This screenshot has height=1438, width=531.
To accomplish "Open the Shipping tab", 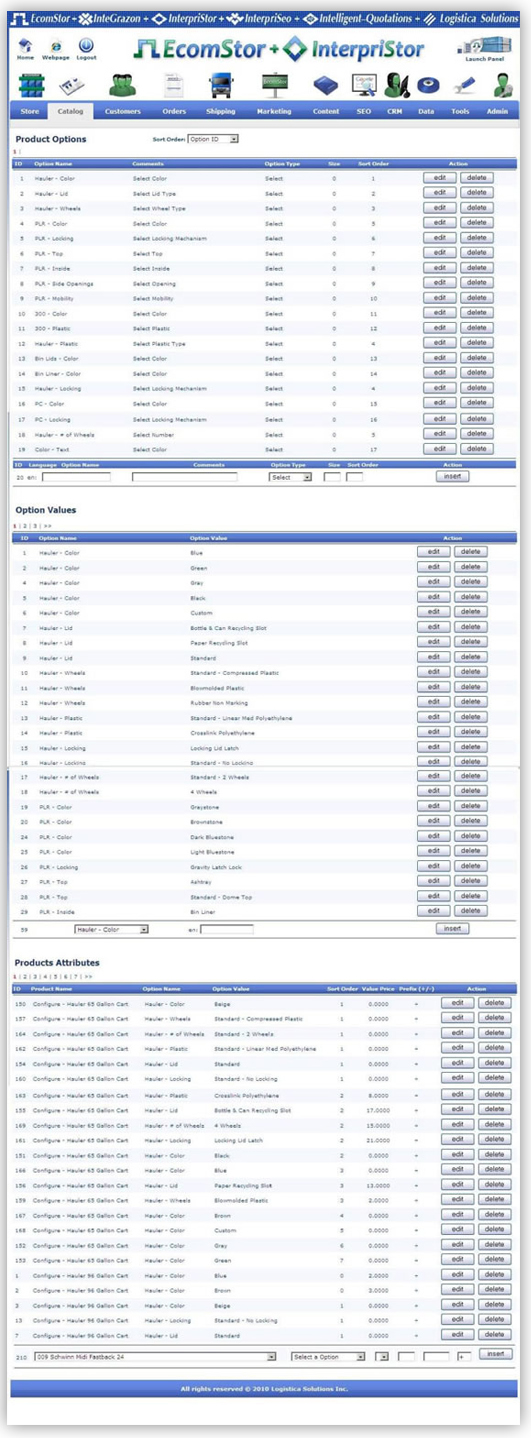I will point(221,111).
